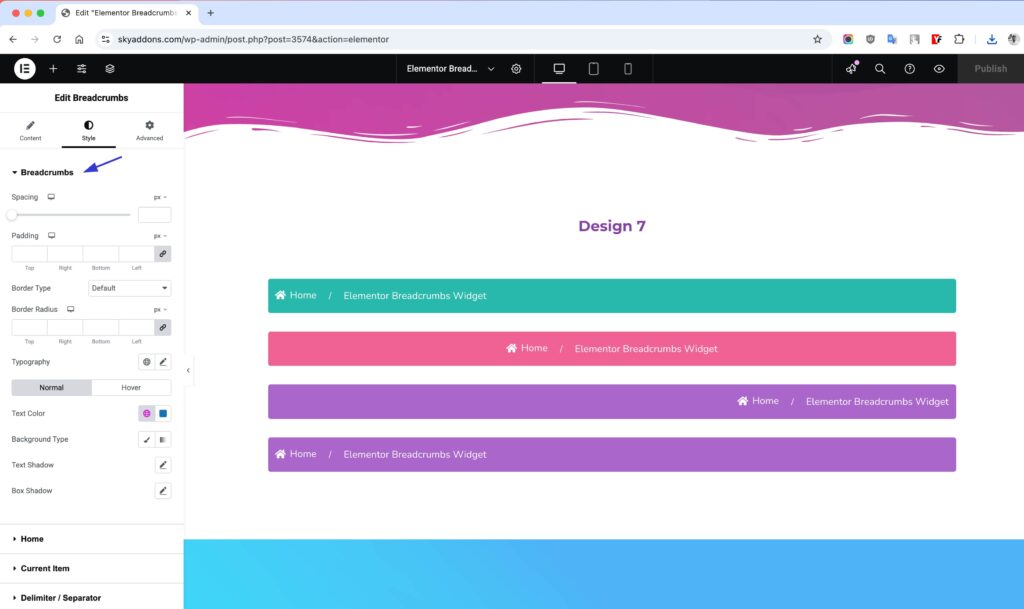The height and width of the screenshot is (609, 1024).
Task: Open the Elementor Bread... document dropdown
Action: (x=450, y=69)
